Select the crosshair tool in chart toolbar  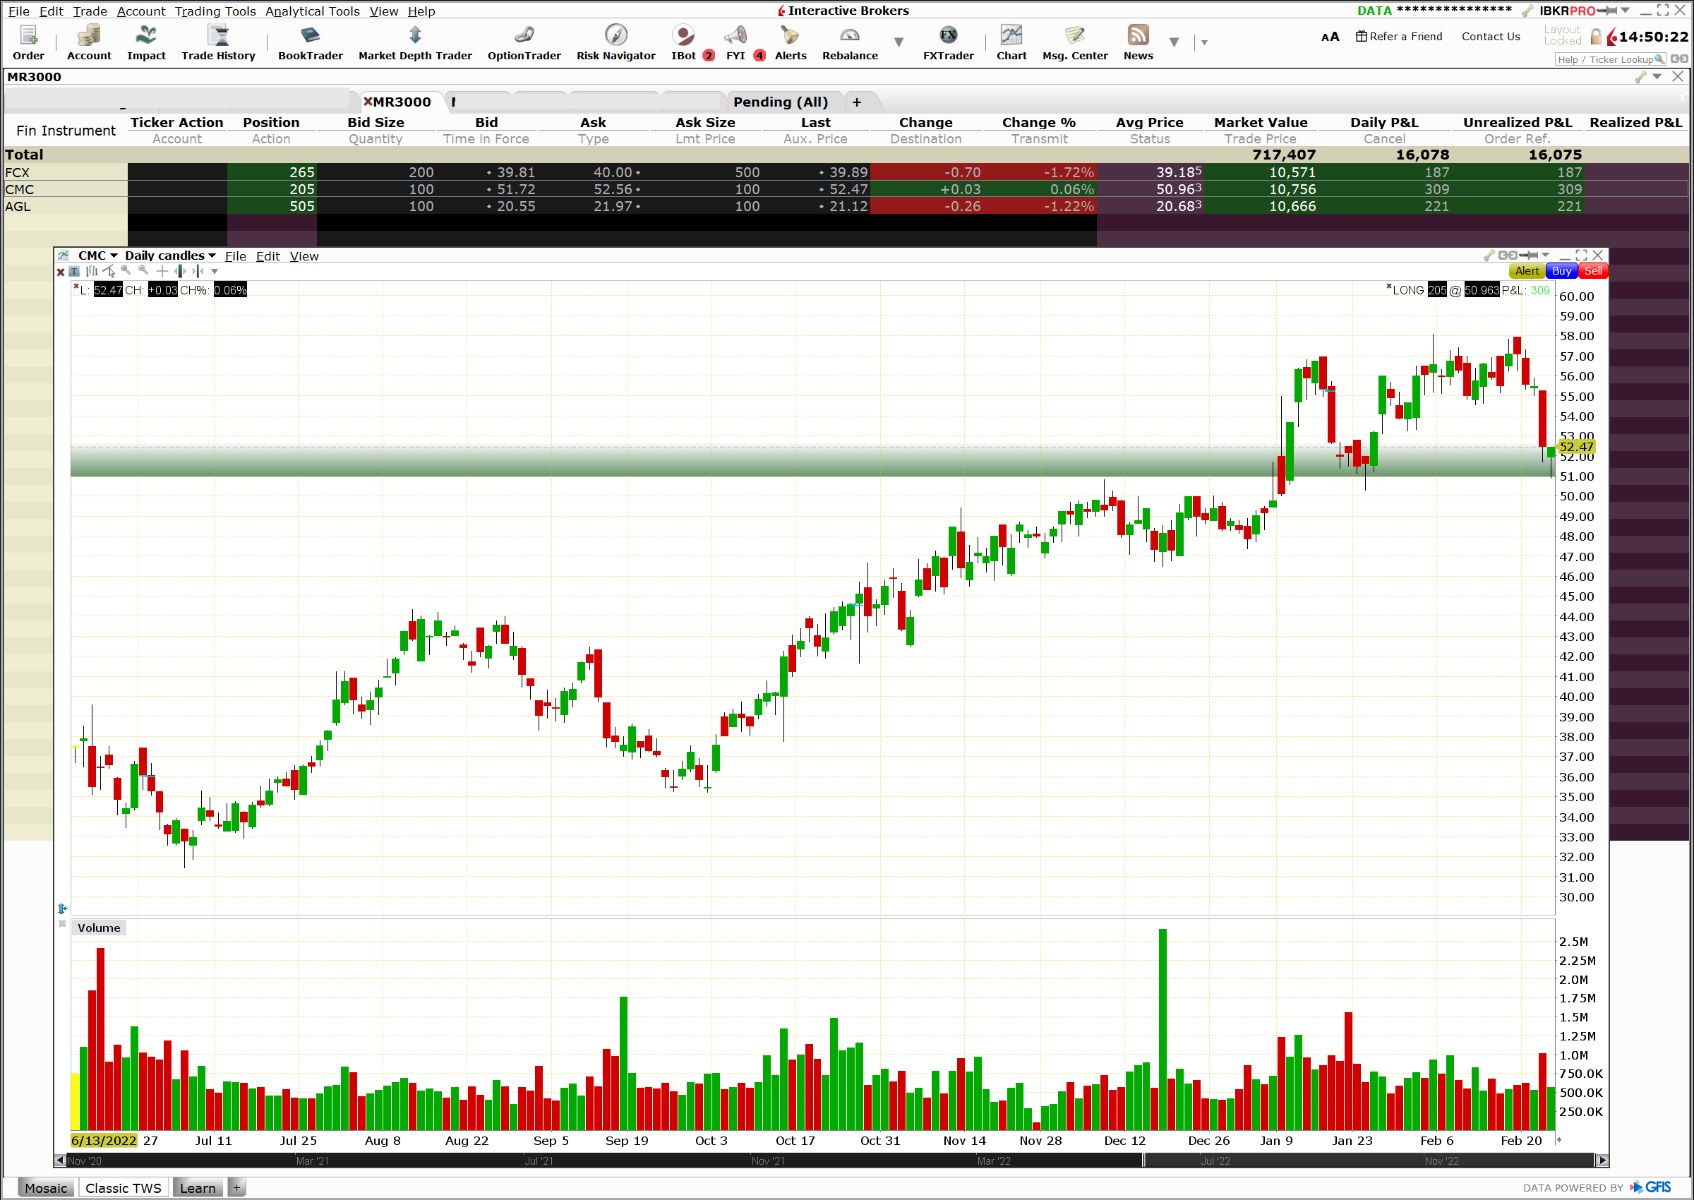(x=162, y=271)
